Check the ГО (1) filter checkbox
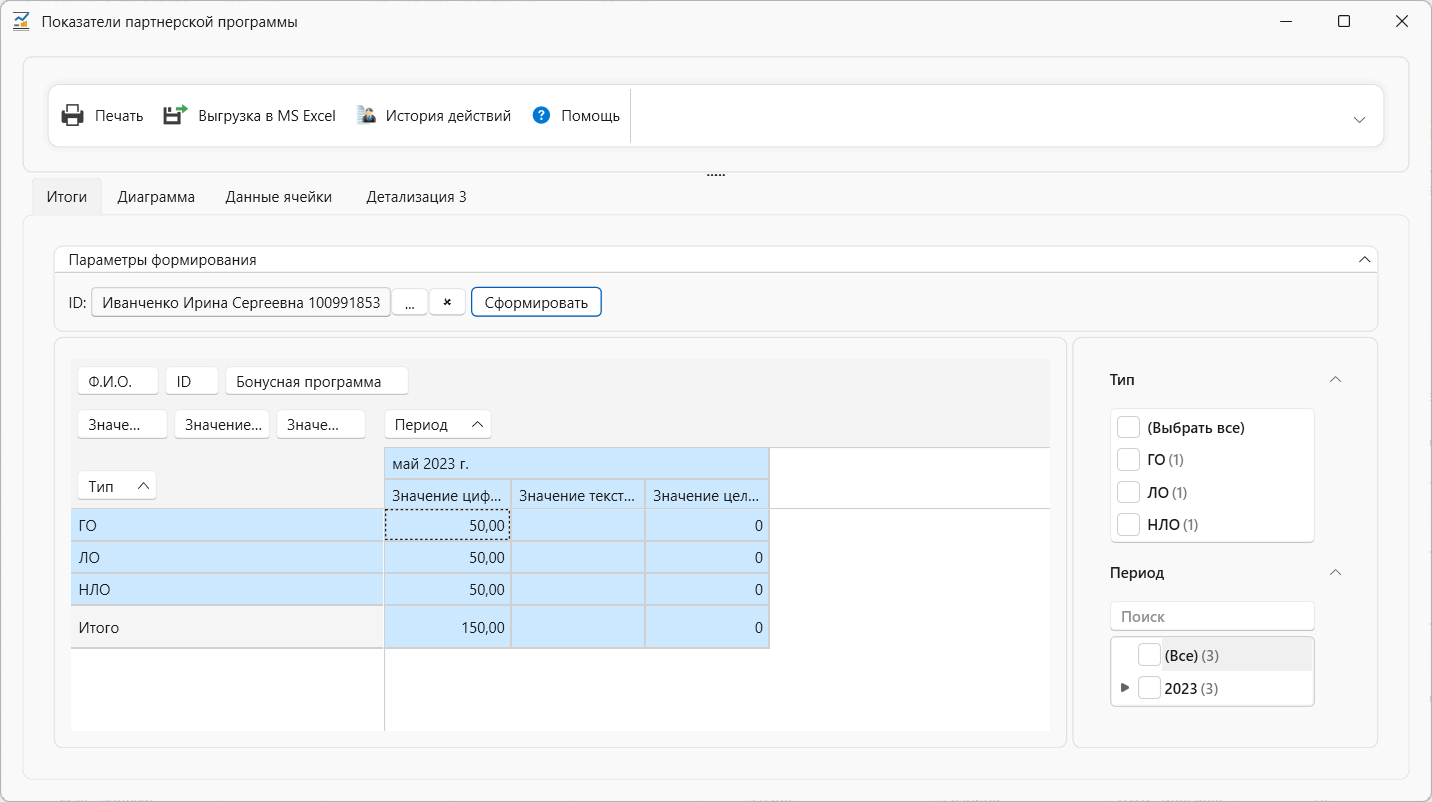This screenshot has height=802, width=1432. point(1128,459)
